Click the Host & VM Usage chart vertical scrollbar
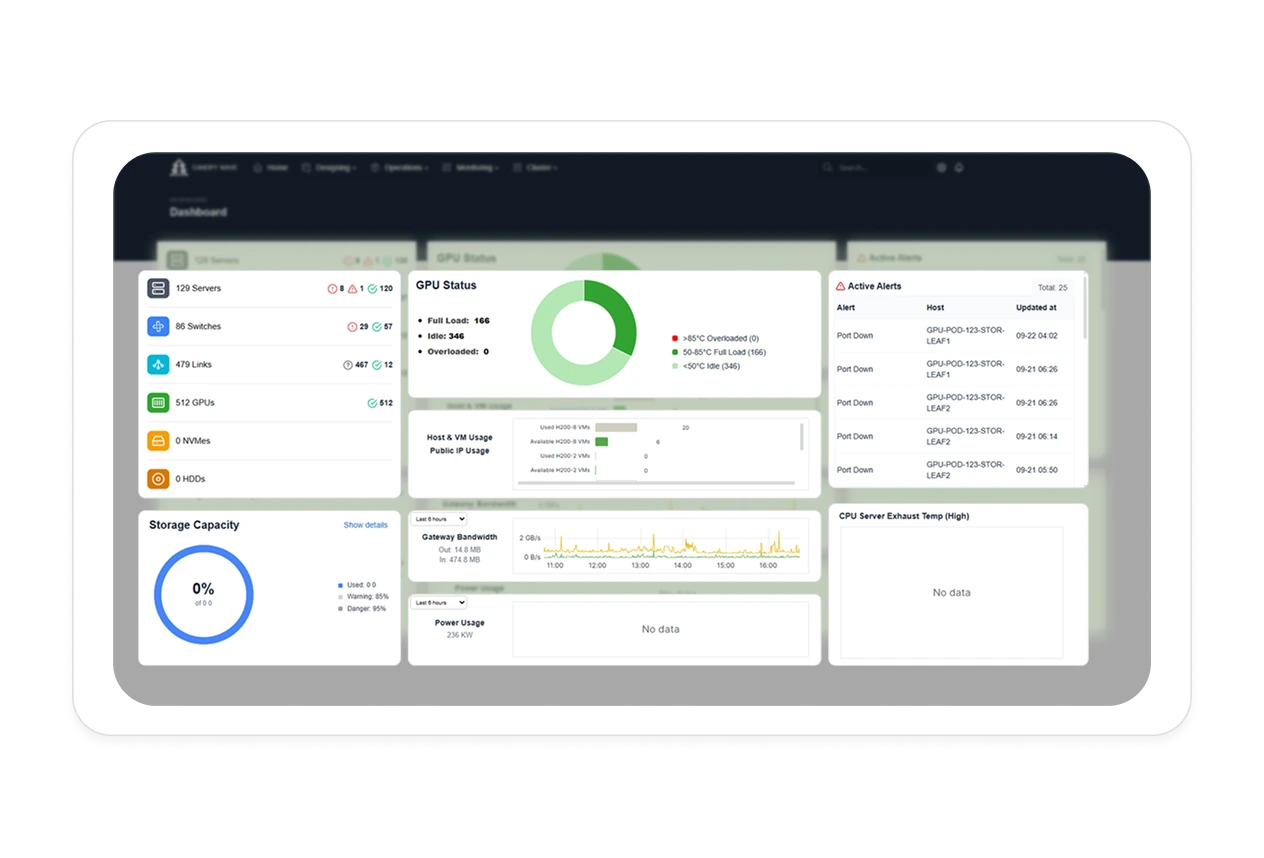Viewport: 1264px width, 858px height. (801, 437)
